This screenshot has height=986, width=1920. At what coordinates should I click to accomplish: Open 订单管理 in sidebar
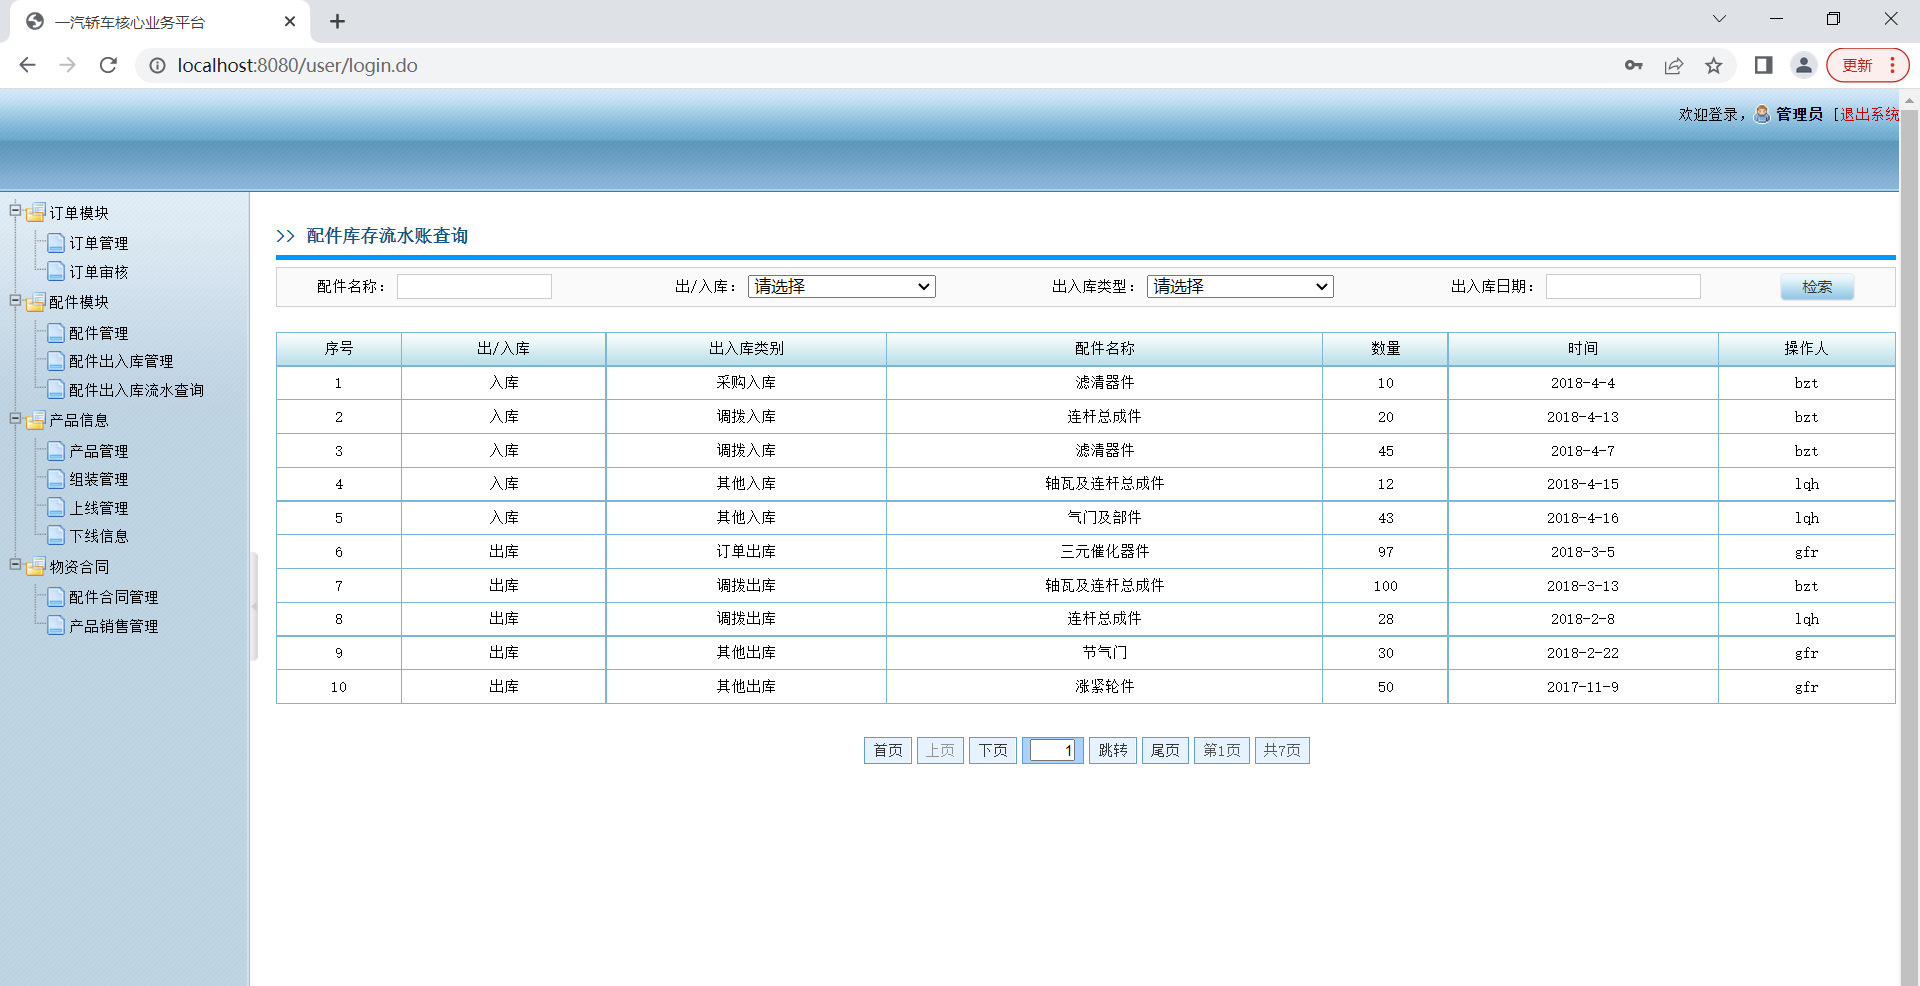tap(98, 243)
